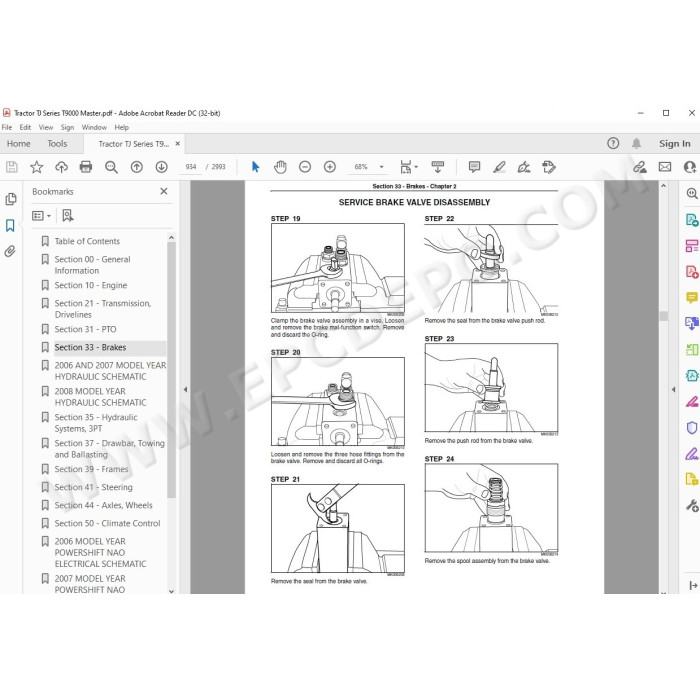Open the File menu
Viewport: 700px width, 700px height.
pos(7,127)
